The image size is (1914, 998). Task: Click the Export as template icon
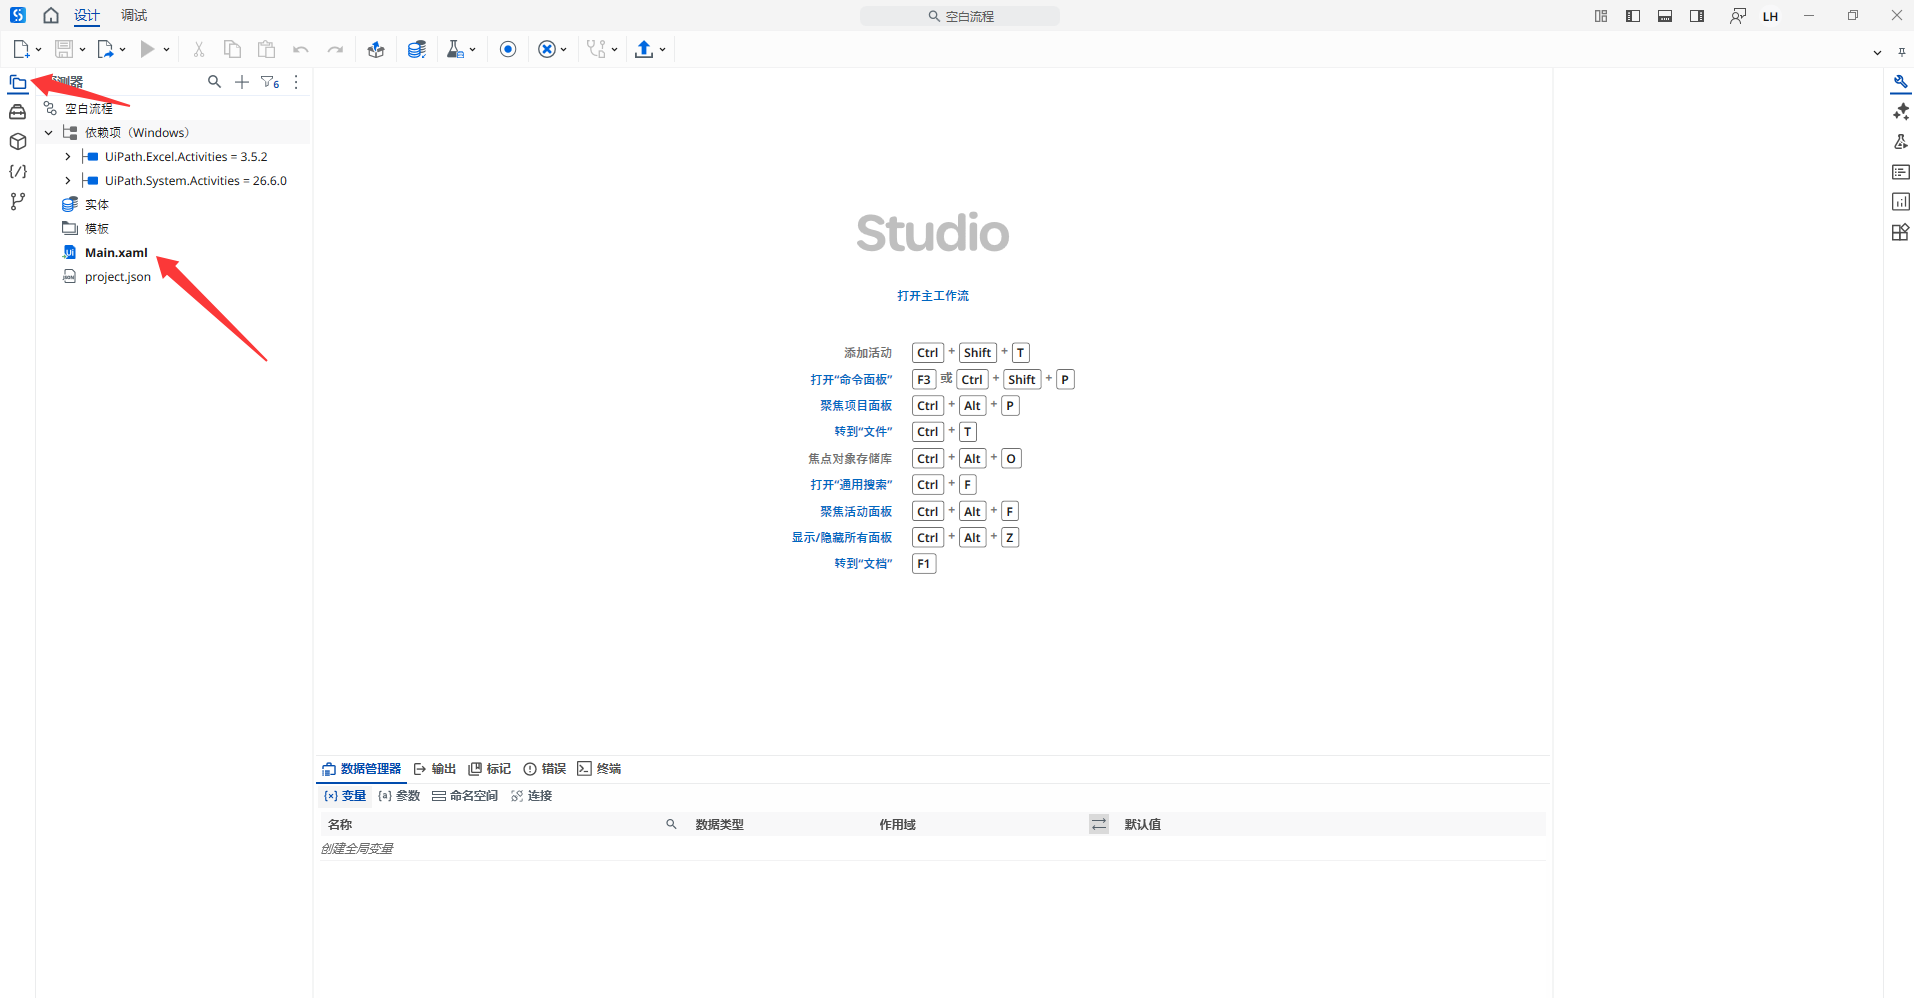pyautogui.click(x=106, y=49)
